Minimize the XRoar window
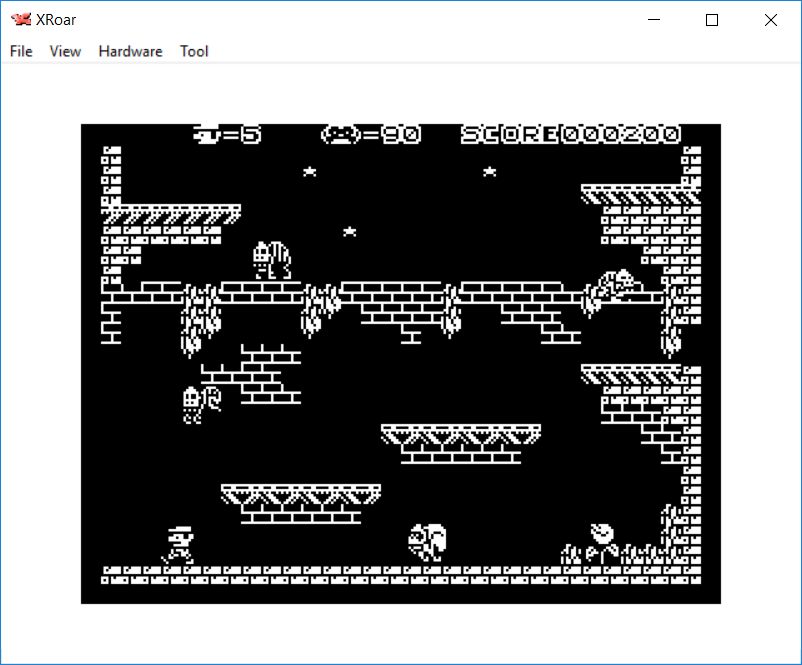The width and height of the screenshot is (802, 665). 655,20
